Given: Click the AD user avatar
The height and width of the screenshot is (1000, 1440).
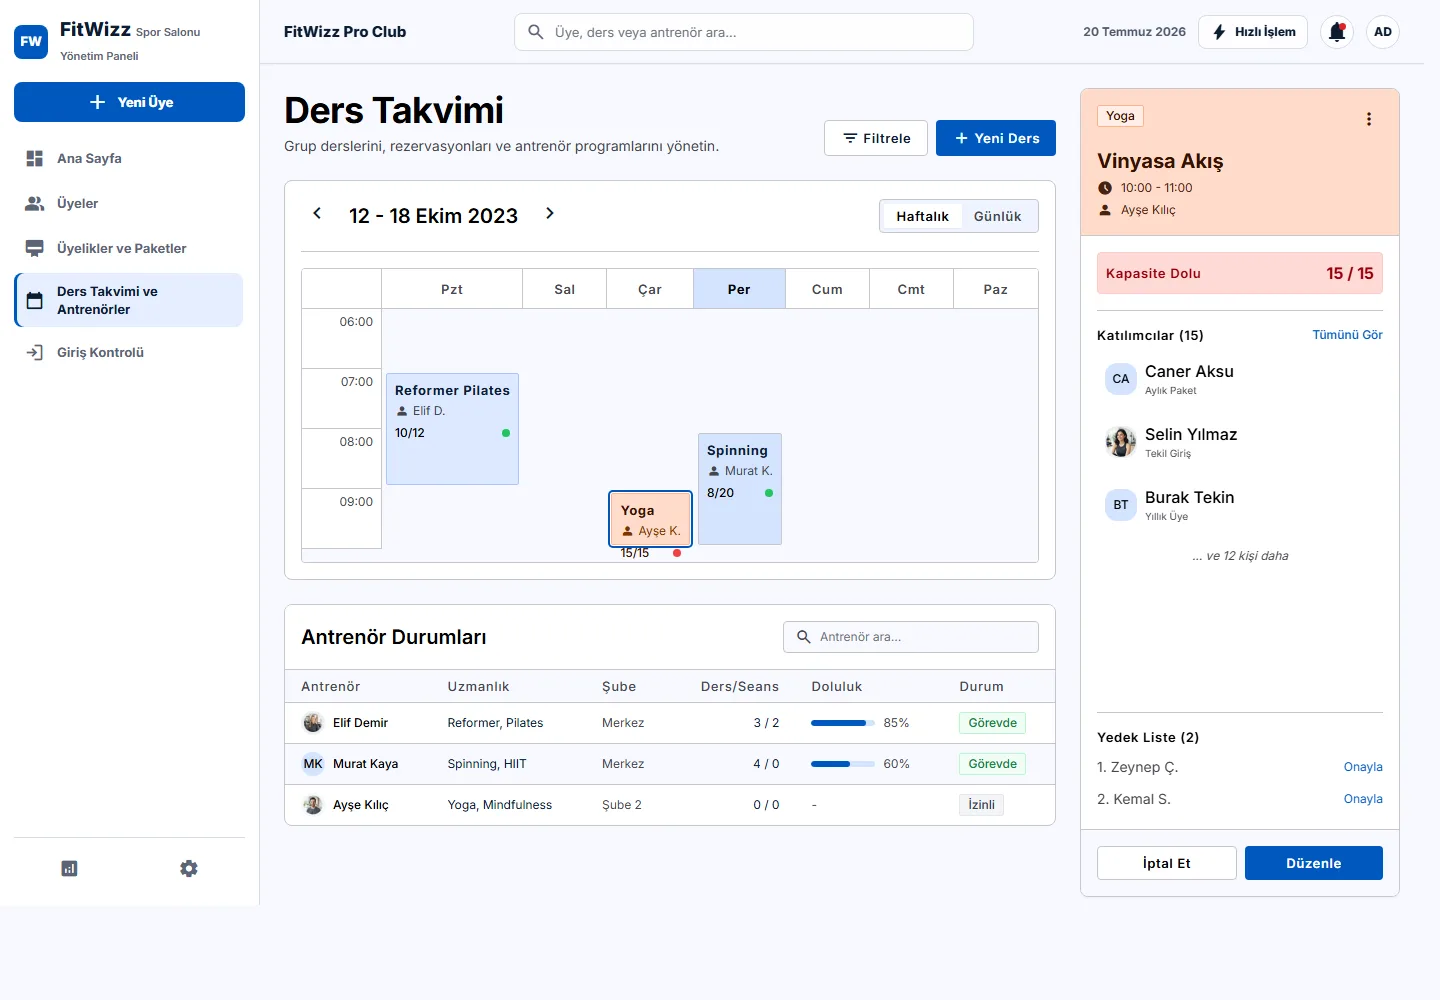Looking at the screenshot, I should [1383, 32].
